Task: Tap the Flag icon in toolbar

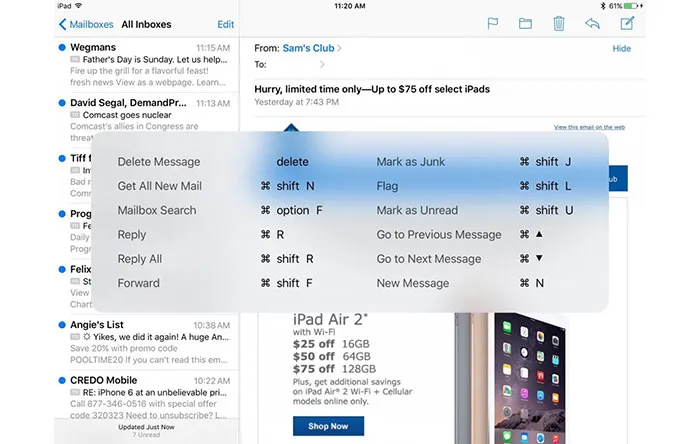Action: pyautogui.click(x=492, y=23)
